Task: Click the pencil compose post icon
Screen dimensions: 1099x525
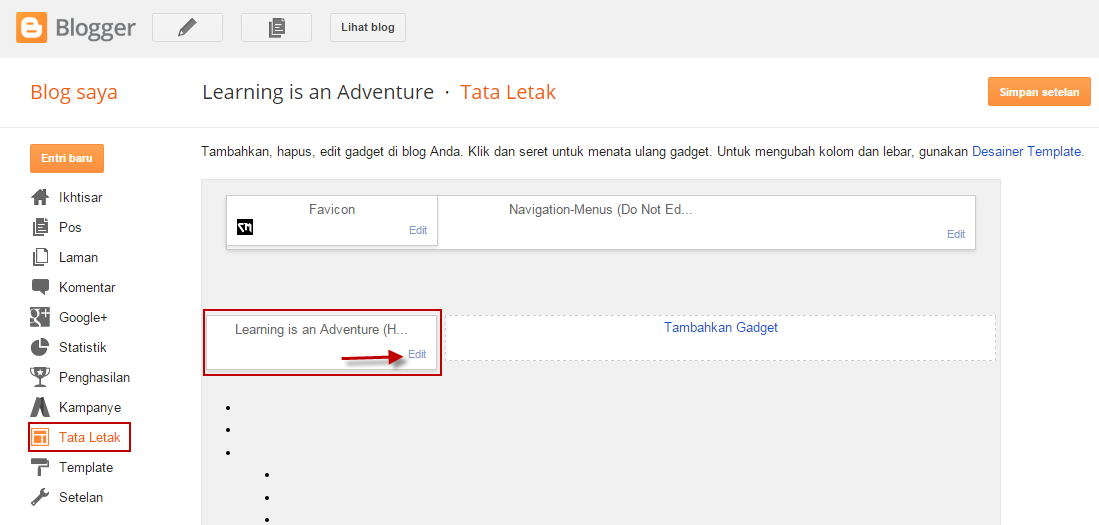Action: tap(187, 28)
